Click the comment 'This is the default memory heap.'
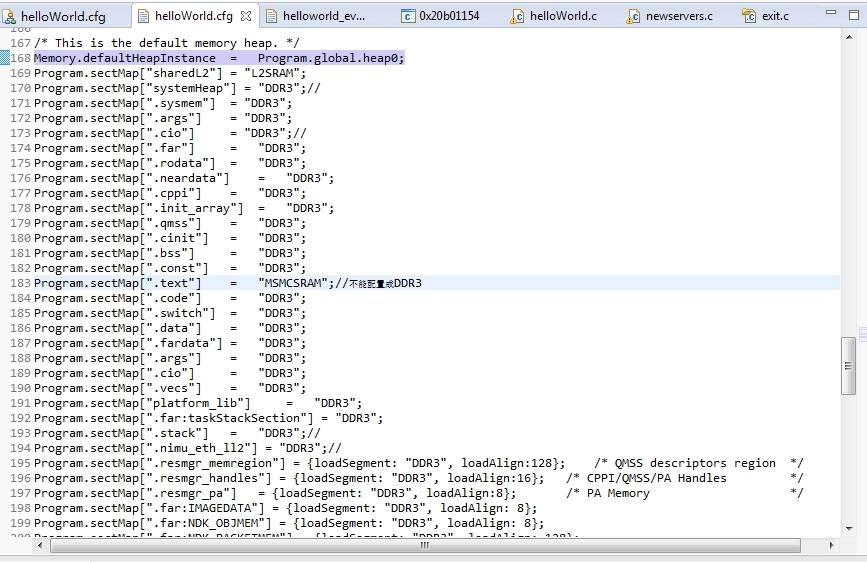 [167, 43]
